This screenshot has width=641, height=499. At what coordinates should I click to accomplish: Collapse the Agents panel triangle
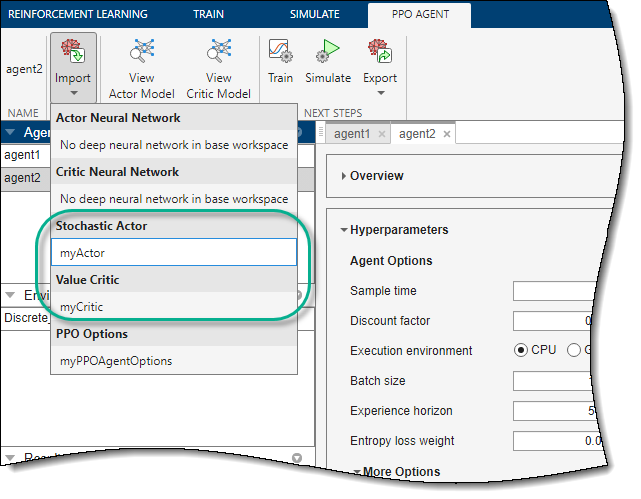pos(10,132)
